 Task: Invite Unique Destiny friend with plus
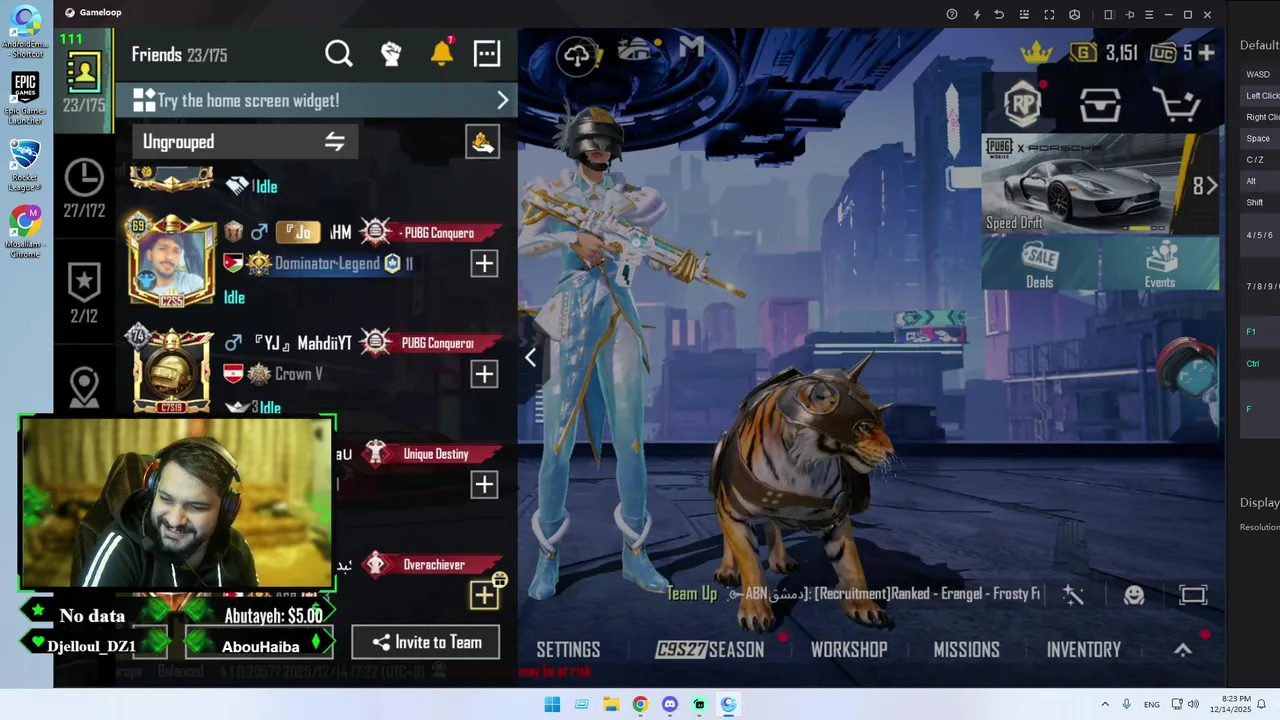[484, 484]
